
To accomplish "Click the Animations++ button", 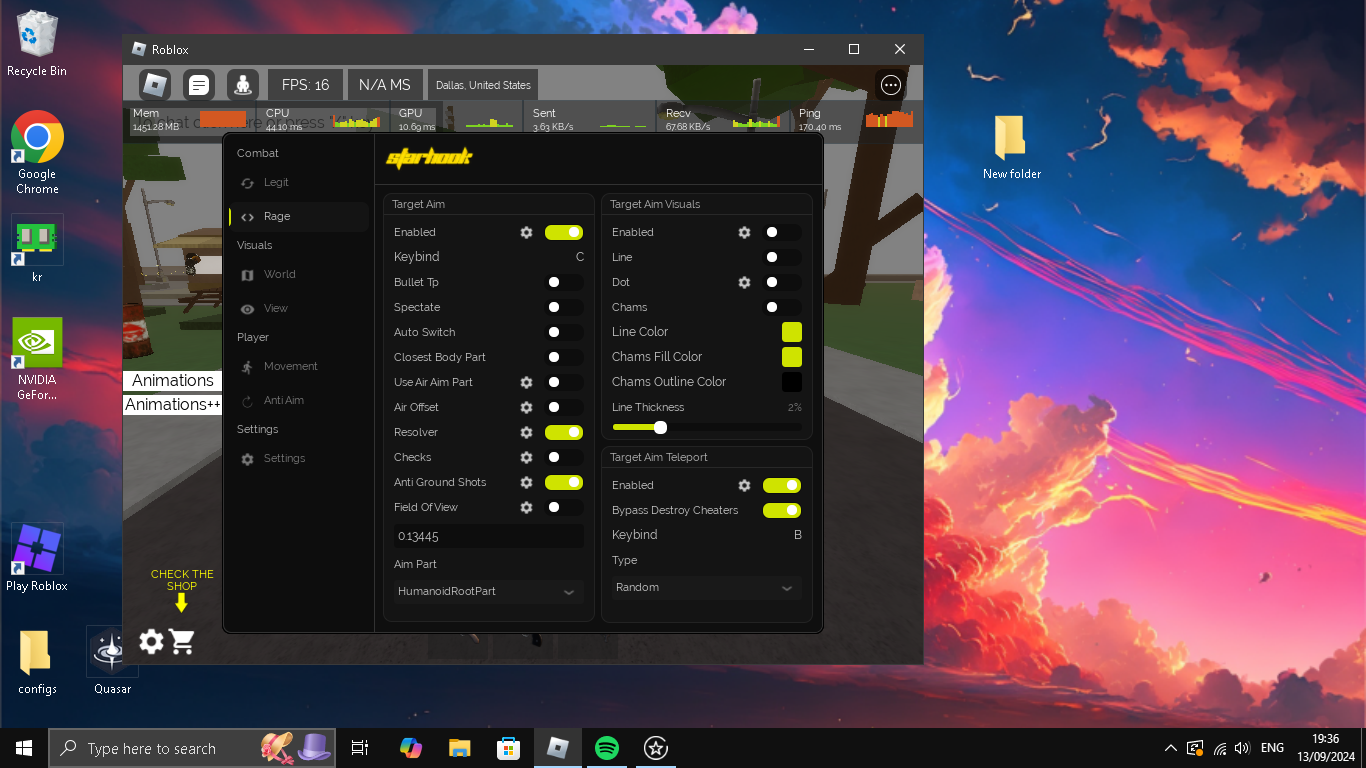I will tap(172, 404).
